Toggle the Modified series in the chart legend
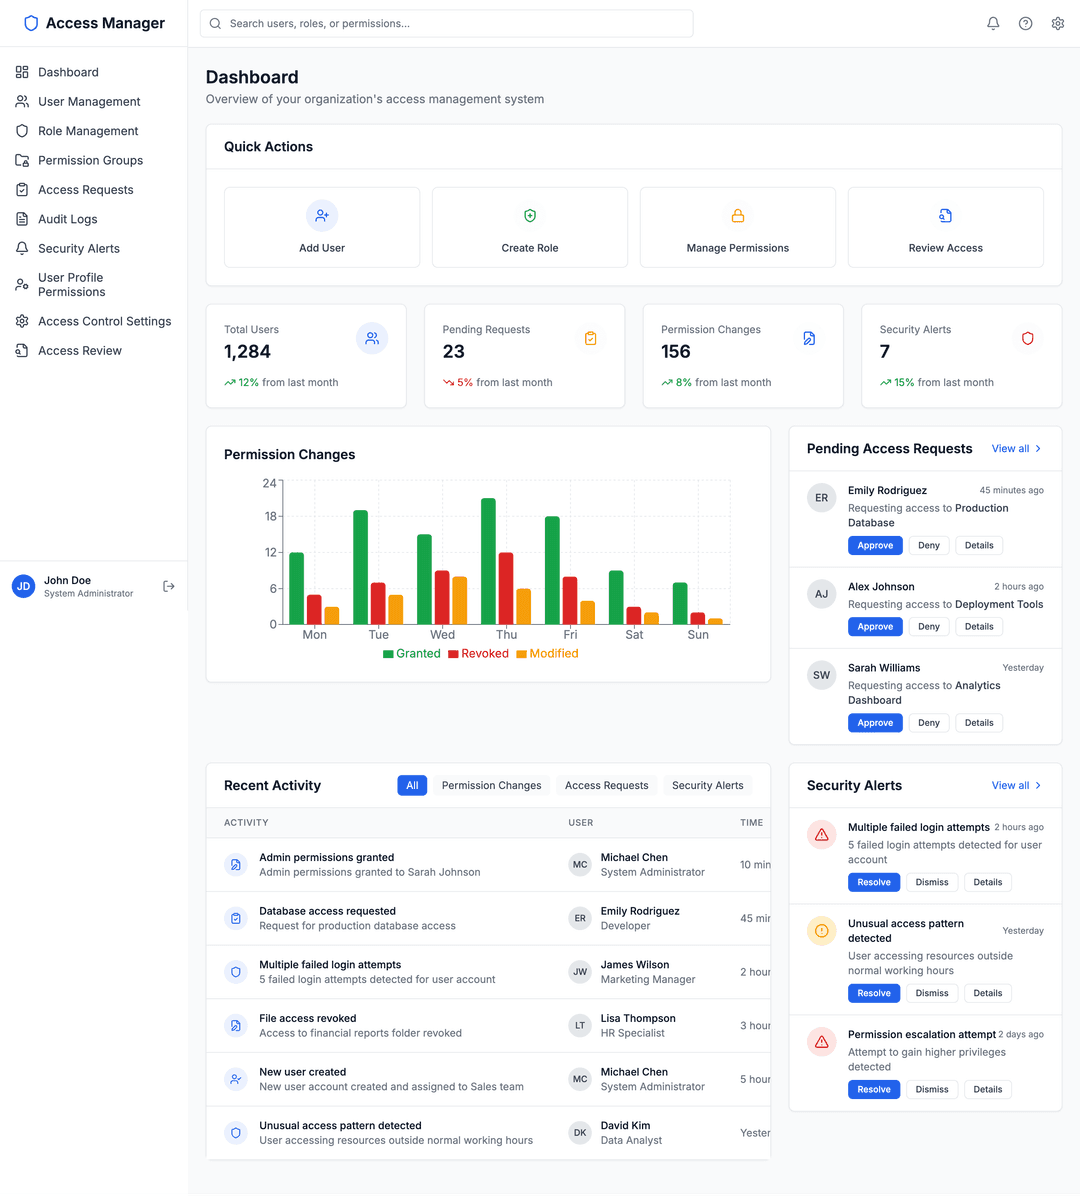Image resolution: width=1080 pixels, height=1196 pixels. tap(546, 653)
